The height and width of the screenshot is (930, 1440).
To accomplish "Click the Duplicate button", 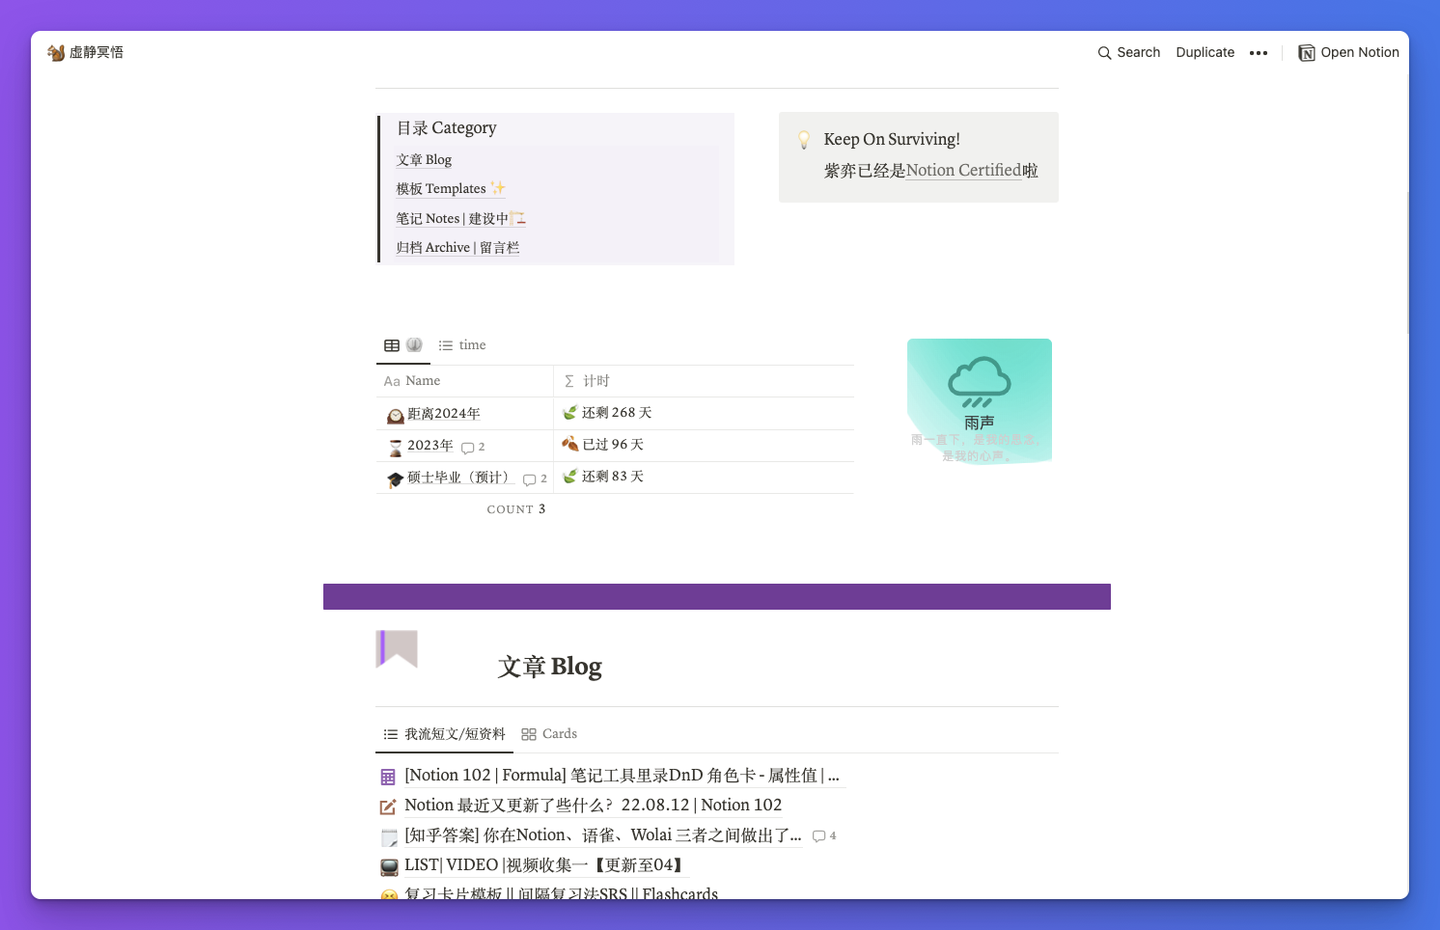I will click(x=1205, y=52).
